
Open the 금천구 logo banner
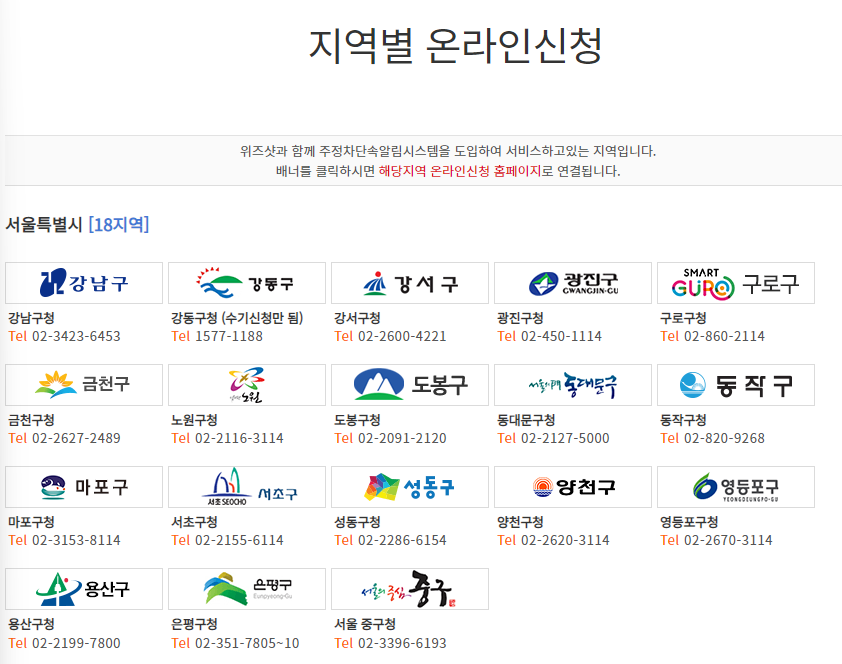click(x=84, y=385)
